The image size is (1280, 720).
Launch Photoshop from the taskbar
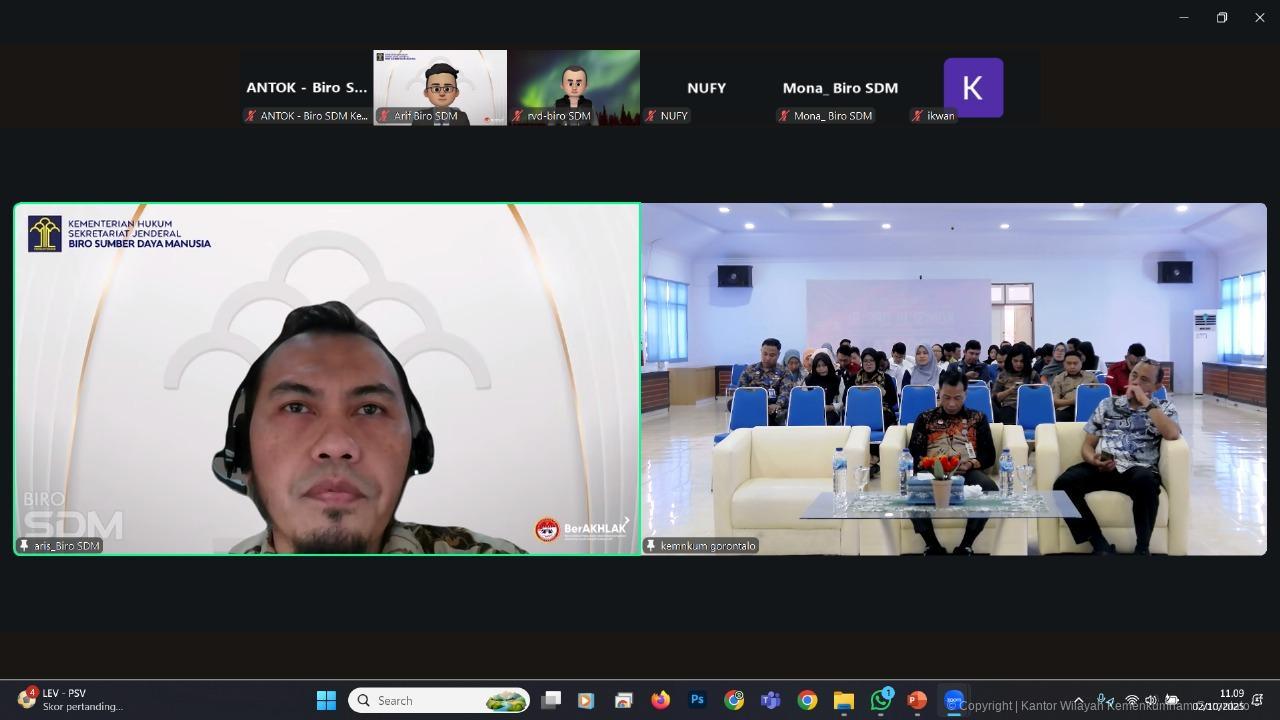pos(697,701)
